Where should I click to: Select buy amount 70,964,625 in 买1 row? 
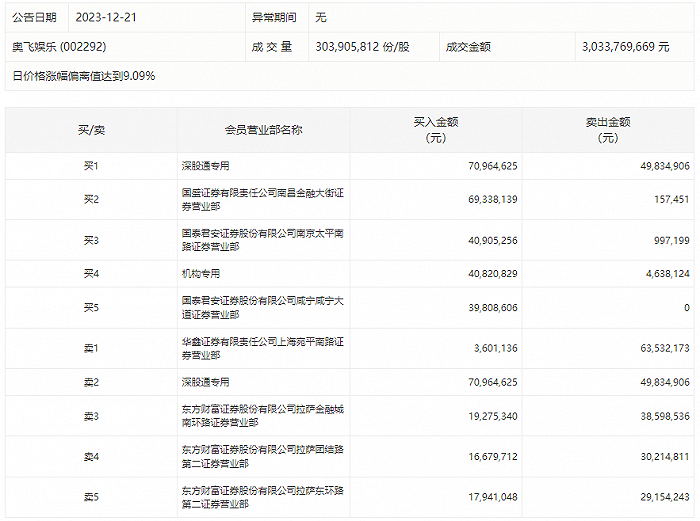(x=493, y=166)
